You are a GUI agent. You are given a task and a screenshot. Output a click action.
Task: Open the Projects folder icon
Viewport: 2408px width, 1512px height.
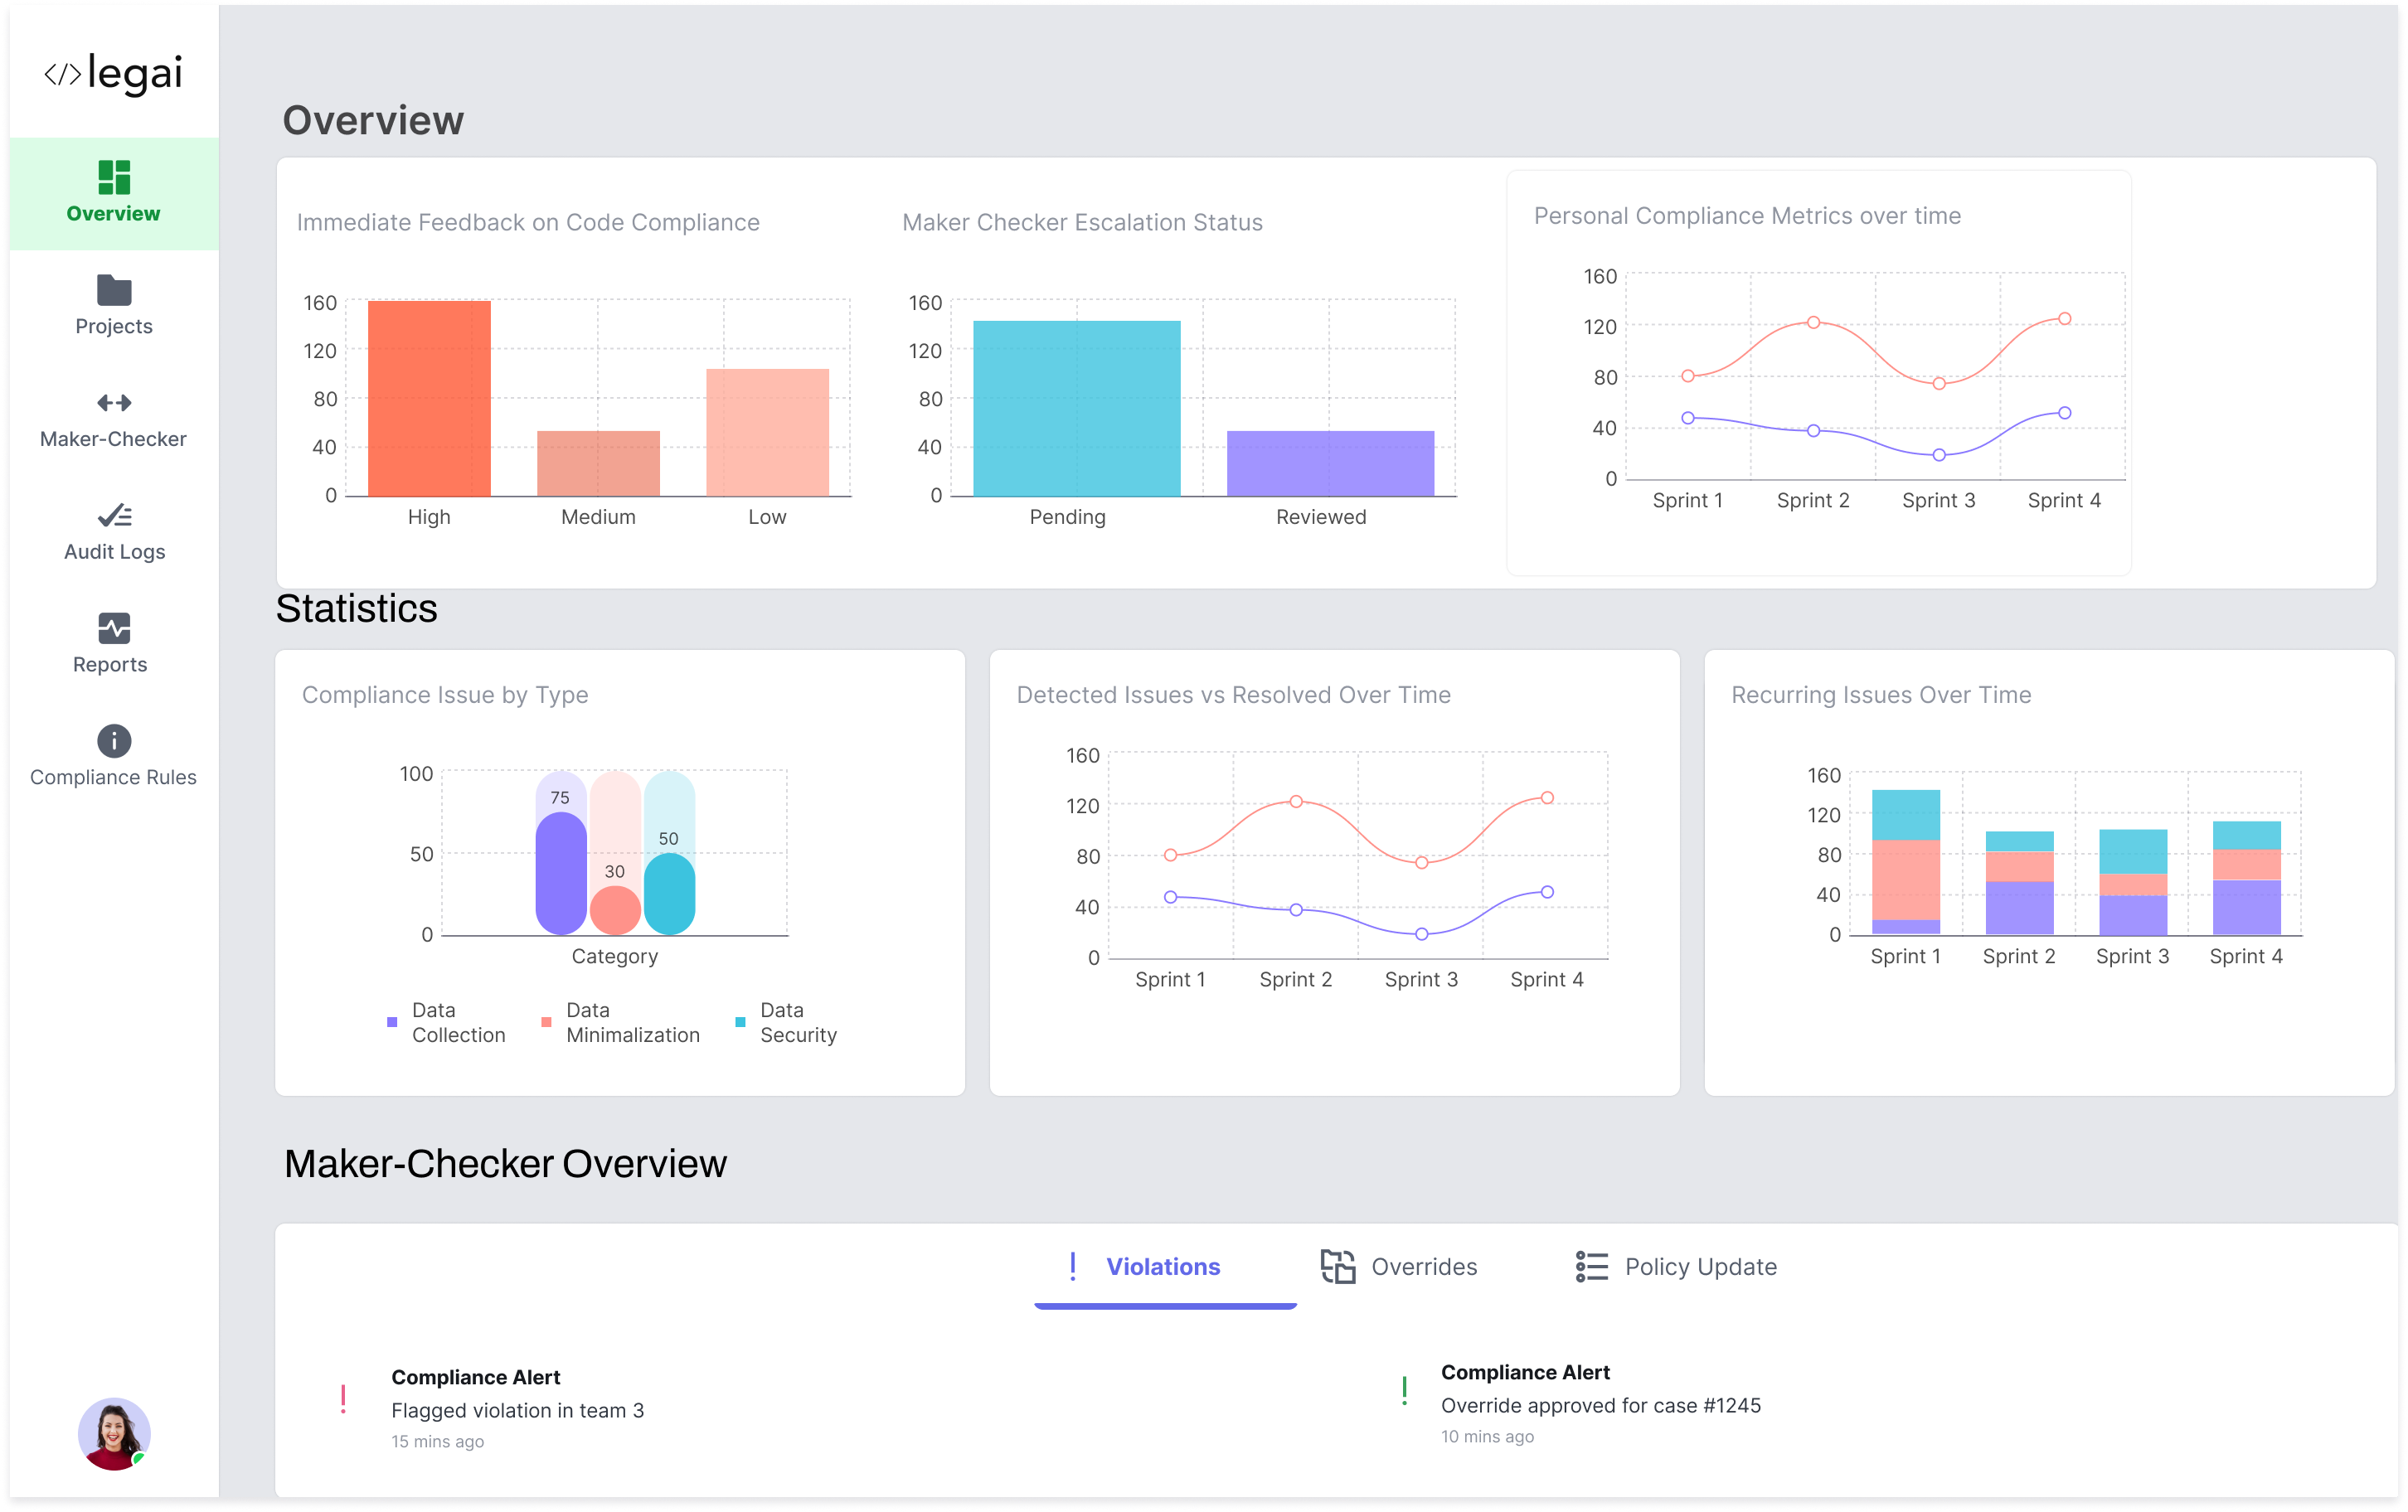tap(114, 290)
